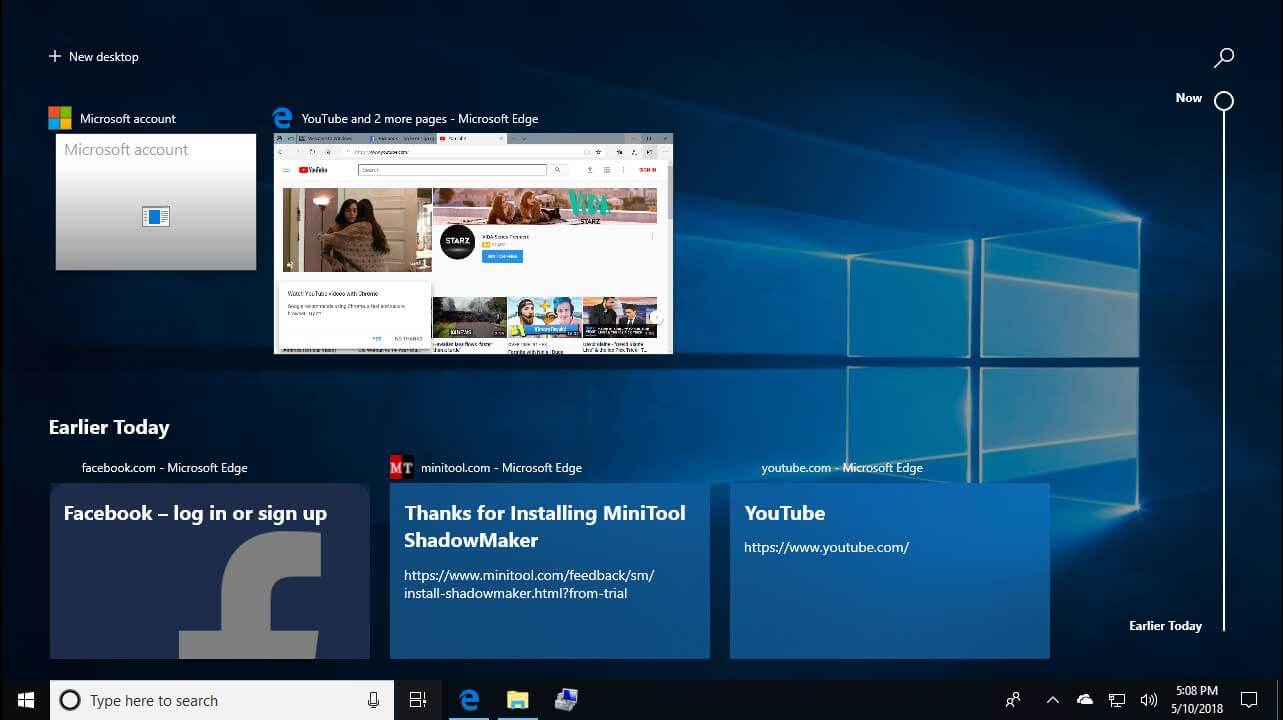The width and height of the screenshot is (1283, 720).
Task: Switch to the YouTube Microsoft Edge window
Action: point(473,244)
